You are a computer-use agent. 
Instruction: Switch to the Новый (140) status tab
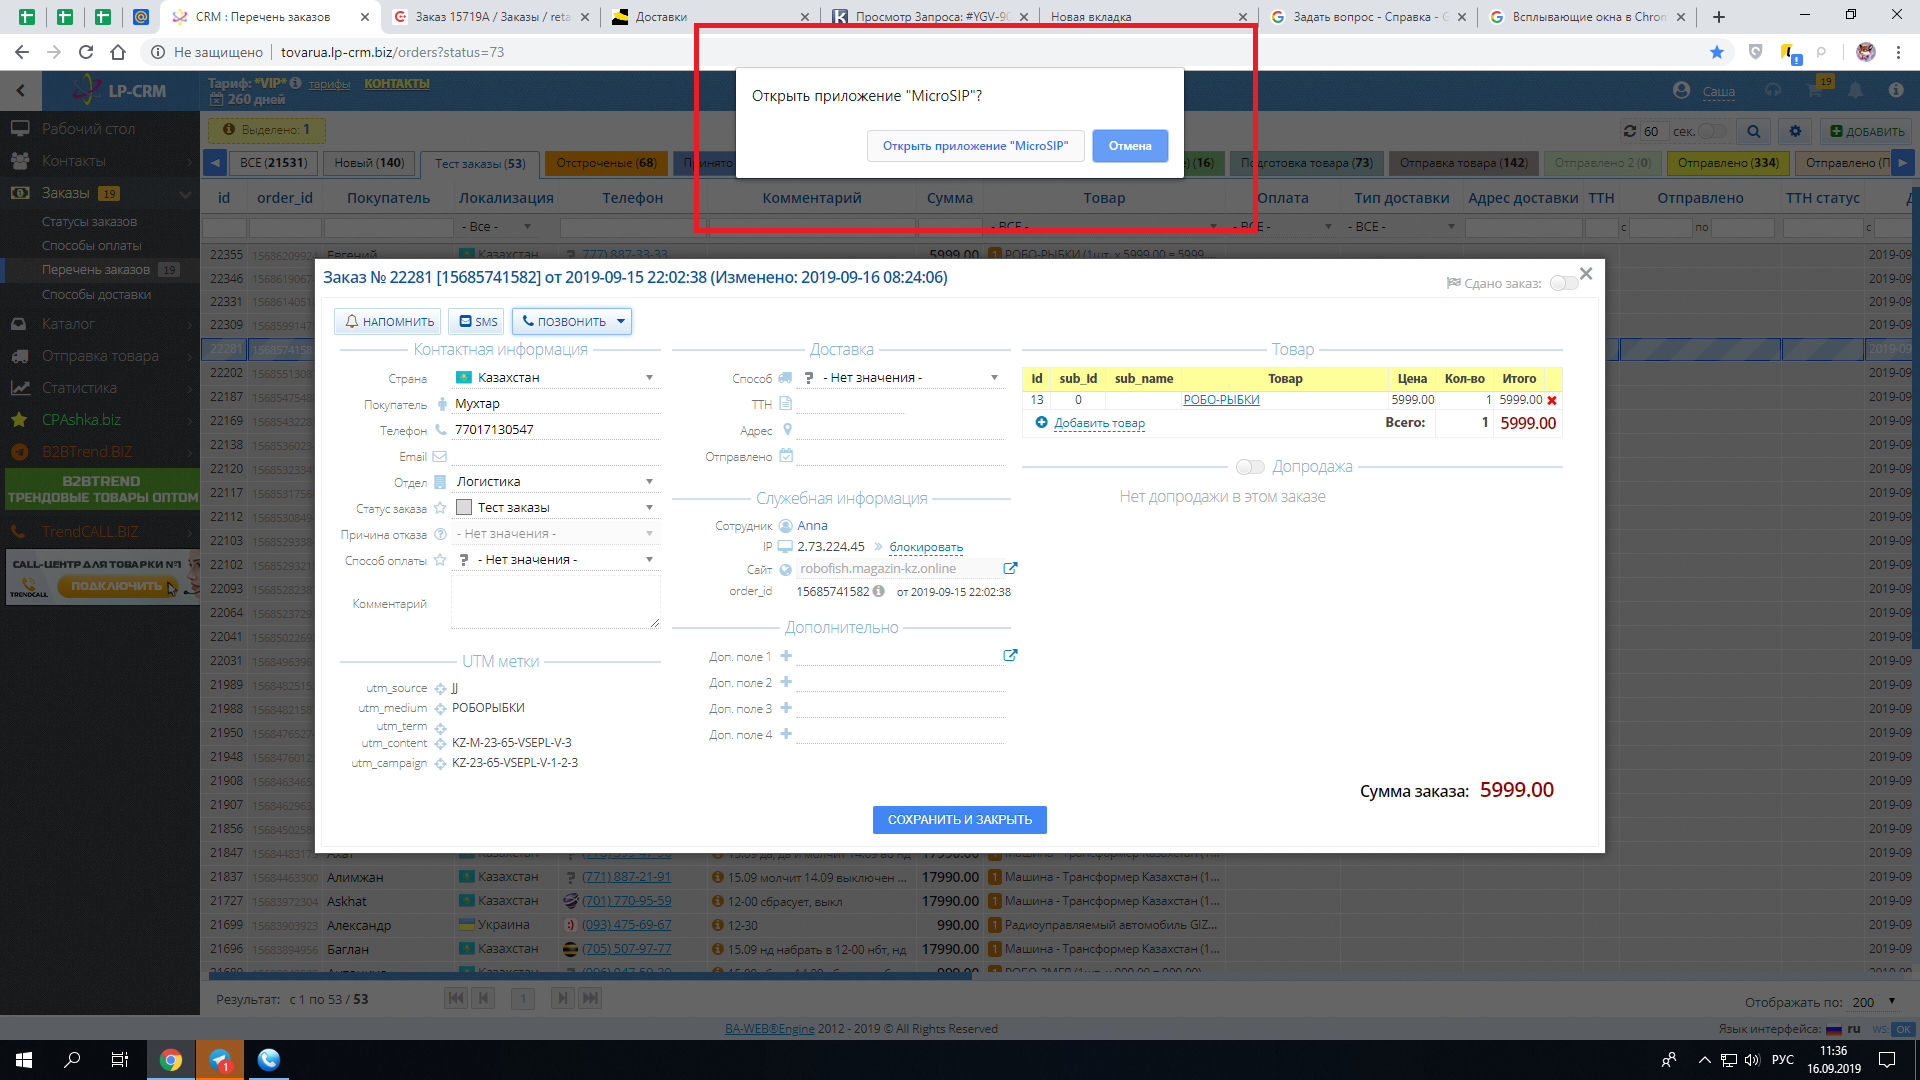[x=369, y=163]
